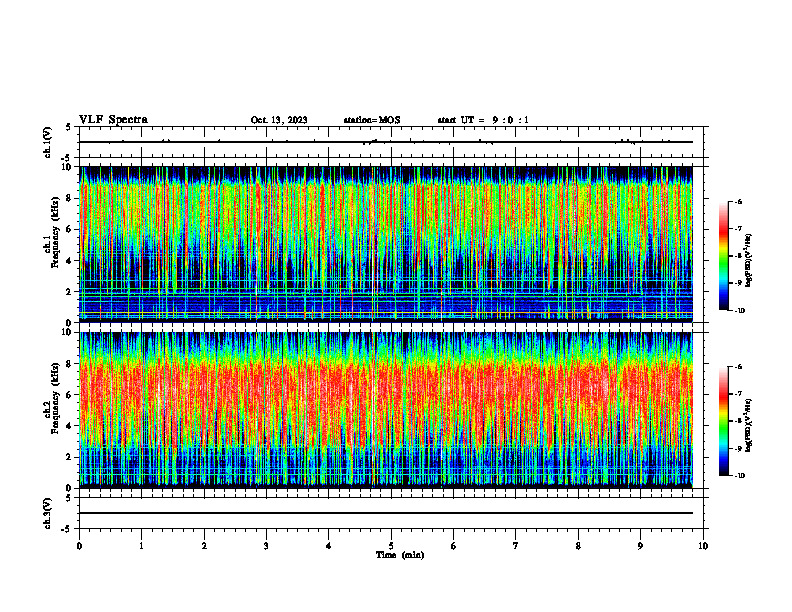
Task: Click the "6" tick on the time axis
Action: [454, 546]
